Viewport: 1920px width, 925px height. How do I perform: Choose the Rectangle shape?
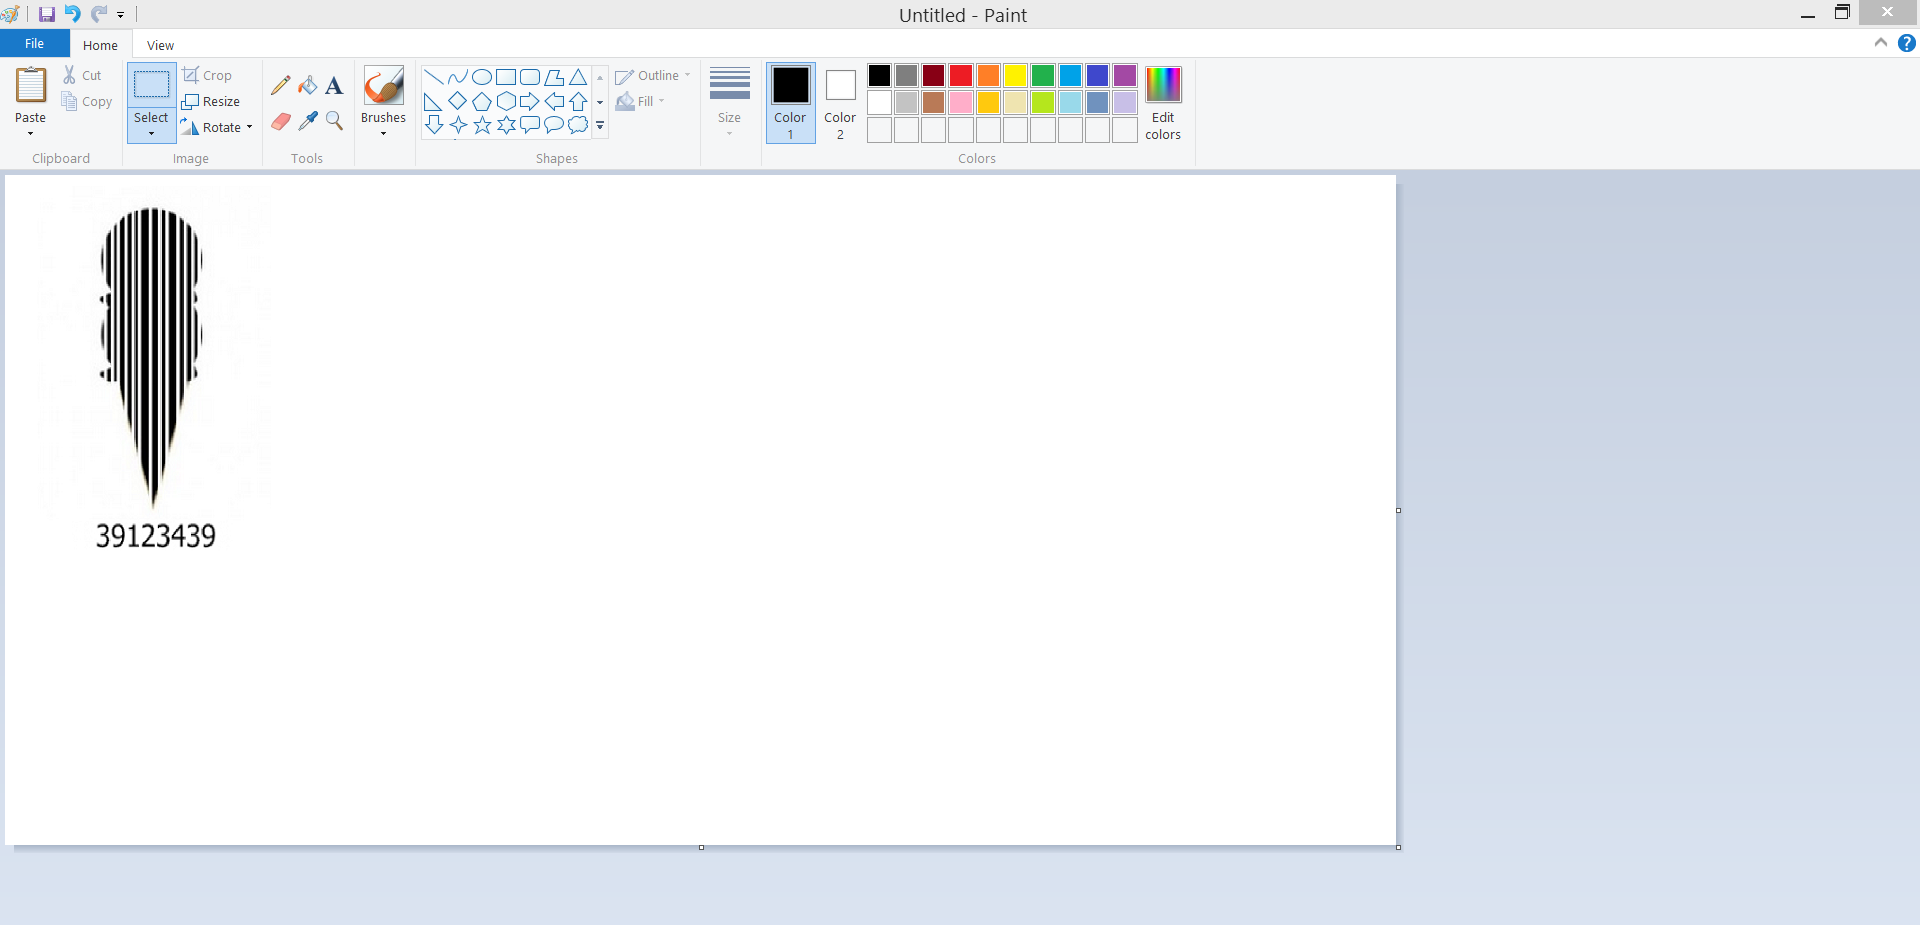pyautogui.click(x=506, y=77)
